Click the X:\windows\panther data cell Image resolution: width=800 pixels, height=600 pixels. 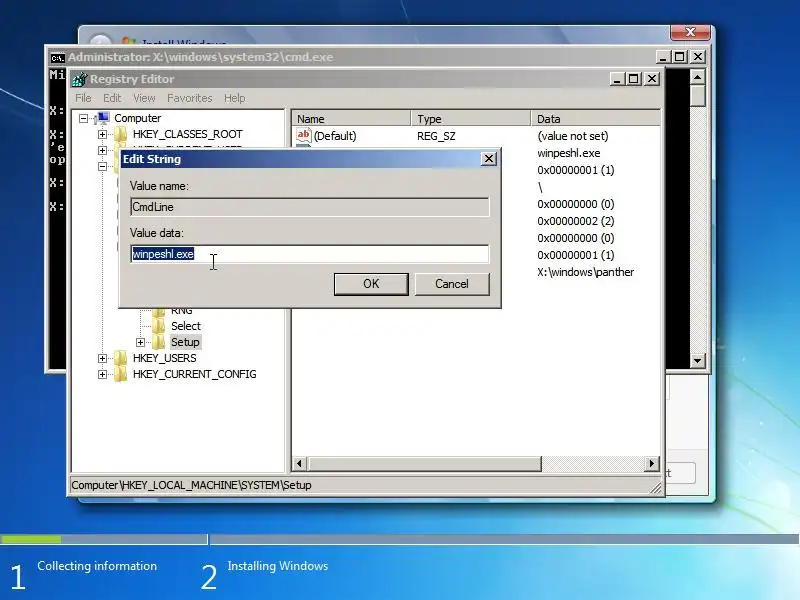click(585, 272)
